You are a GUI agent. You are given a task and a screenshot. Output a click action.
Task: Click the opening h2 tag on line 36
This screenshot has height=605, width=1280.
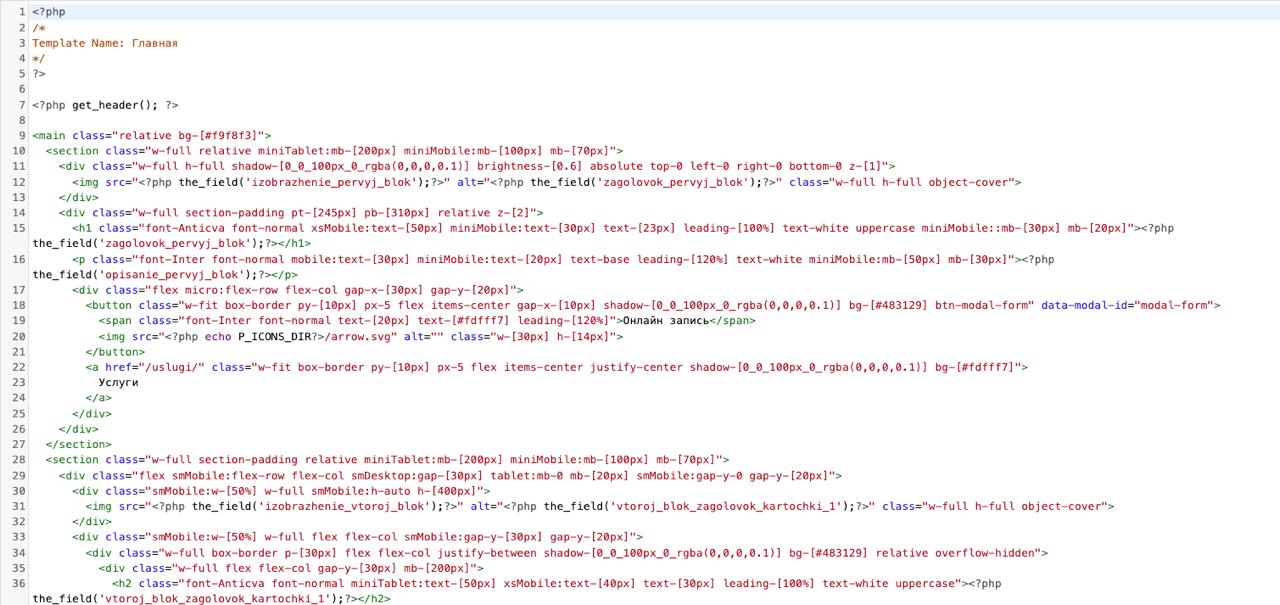coord(122,583)
